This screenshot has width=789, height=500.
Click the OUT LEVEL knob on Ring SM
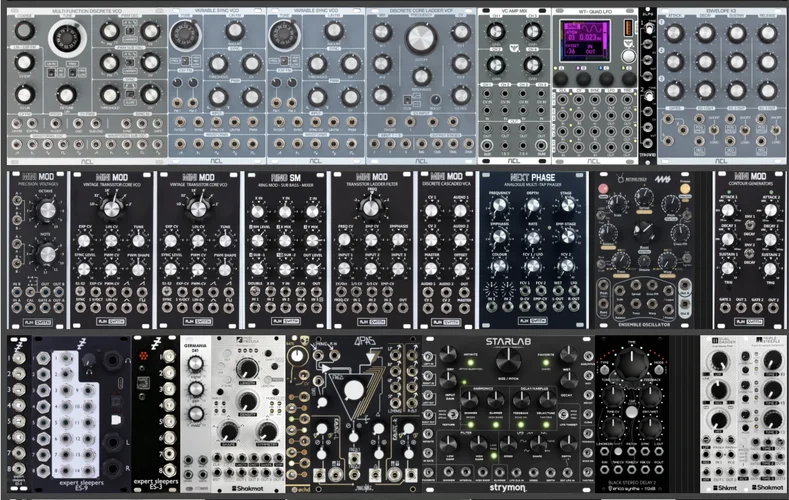(312, 269)
